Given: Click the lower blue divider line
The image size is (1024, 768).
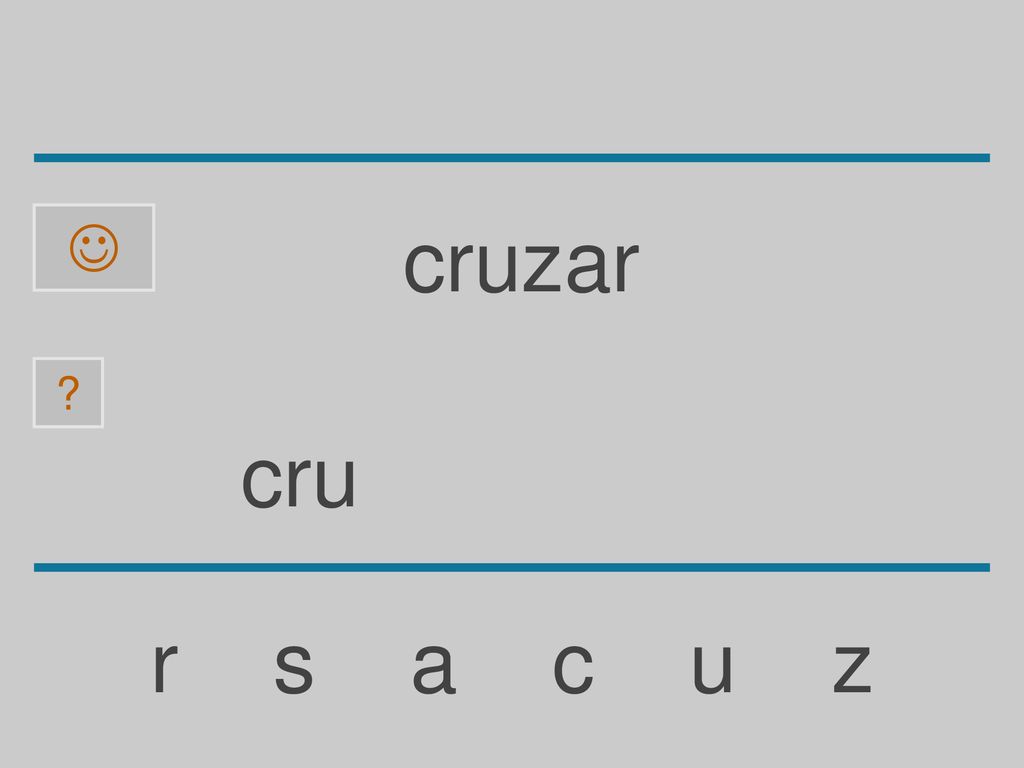Looking at the screenshot, I should (x=512, y=567).
